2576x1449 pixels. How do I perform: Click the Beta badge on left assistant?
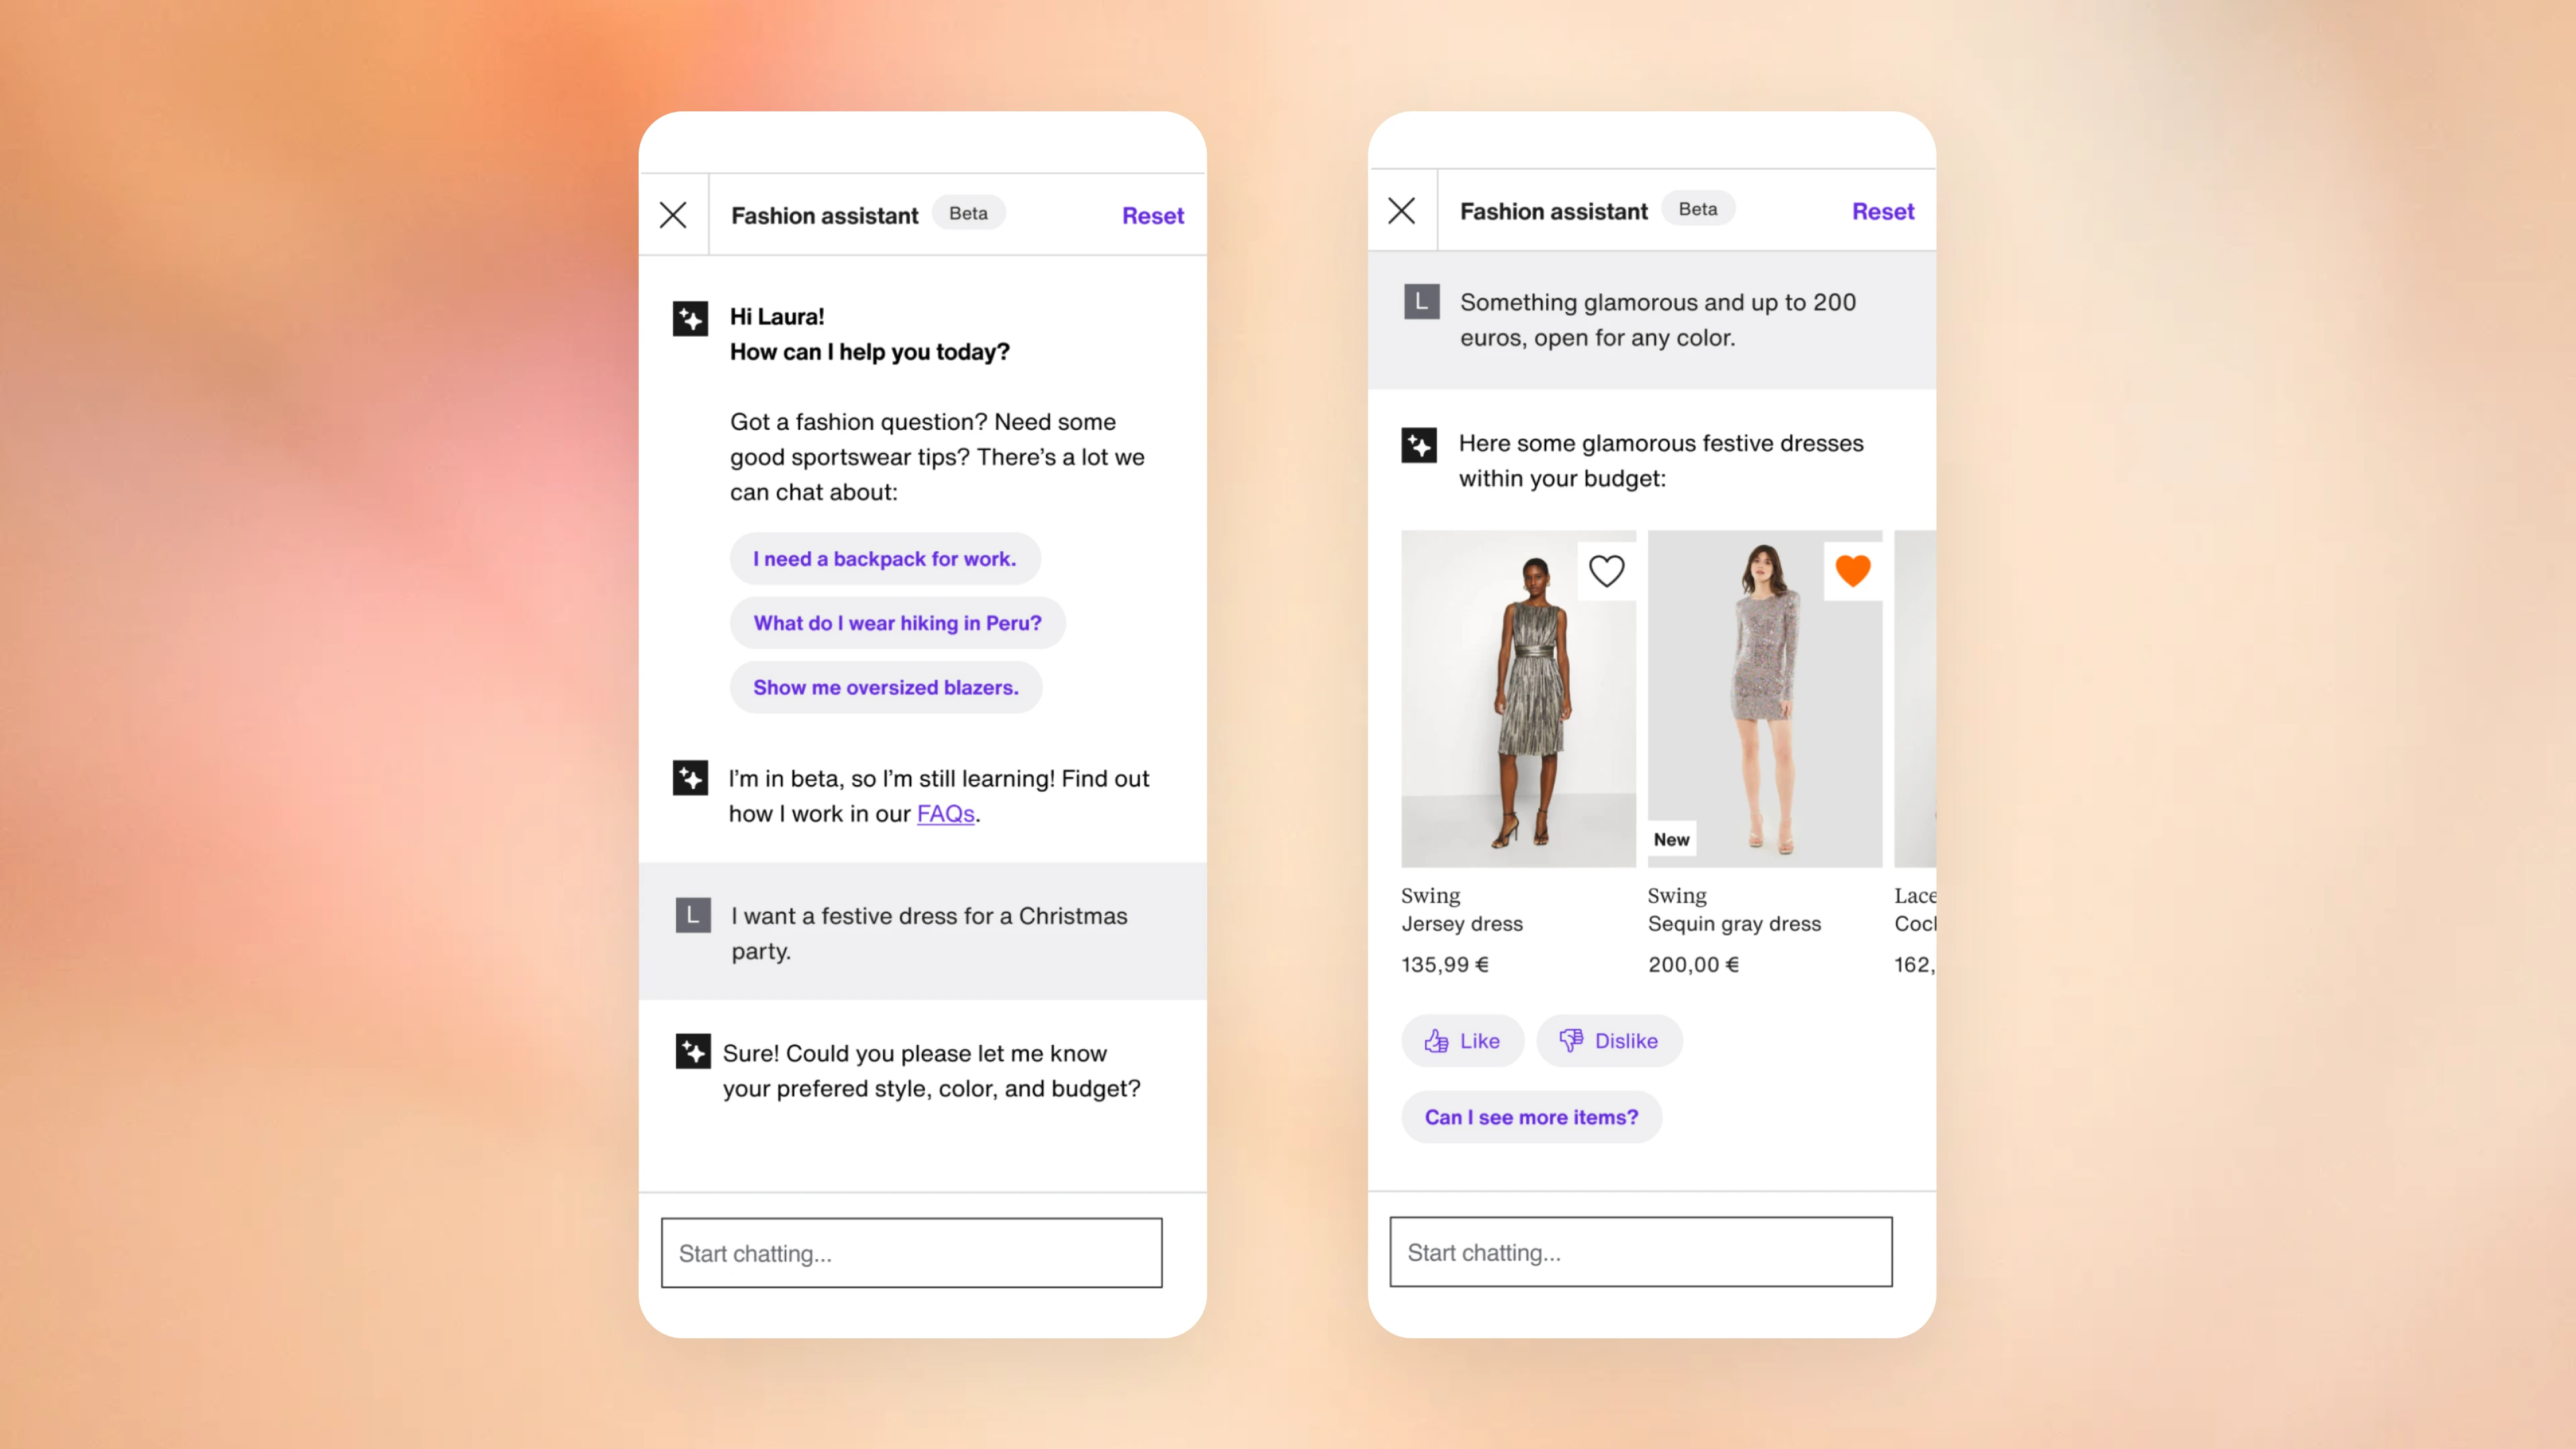(x=969, y=214)
